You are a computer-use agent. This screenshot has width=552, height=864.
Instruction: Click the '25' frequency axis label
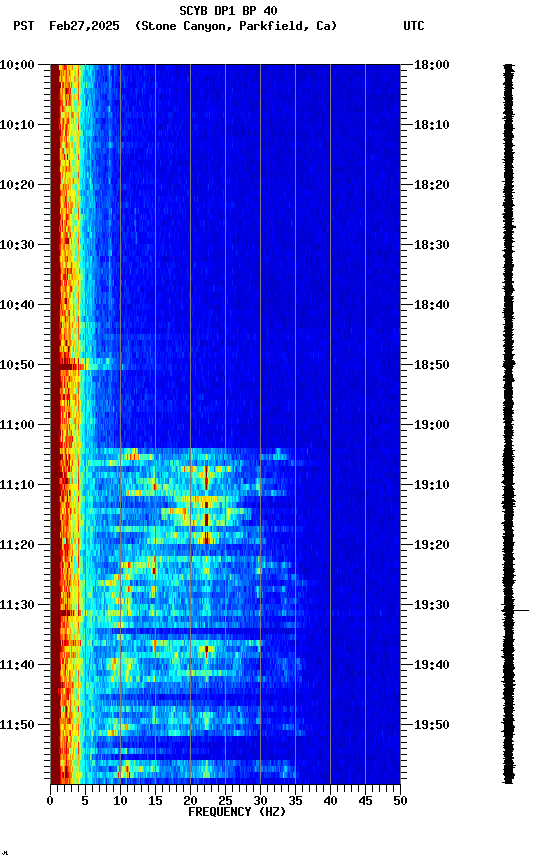225,801
